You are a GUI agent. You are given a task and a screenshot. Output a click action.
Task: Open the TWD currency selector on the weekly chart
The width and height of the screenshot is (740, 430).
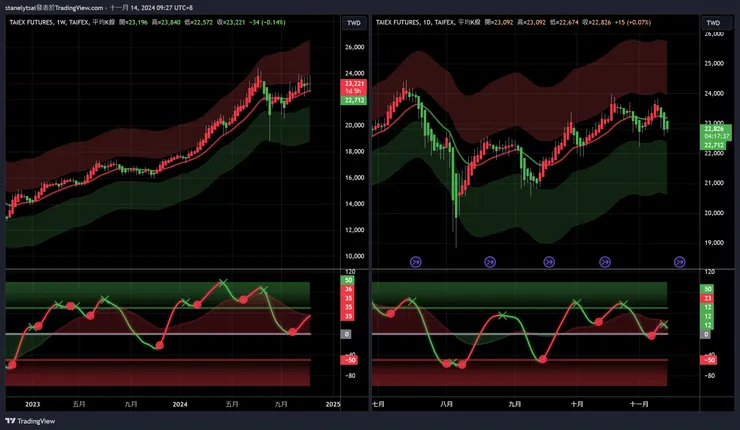354,23
